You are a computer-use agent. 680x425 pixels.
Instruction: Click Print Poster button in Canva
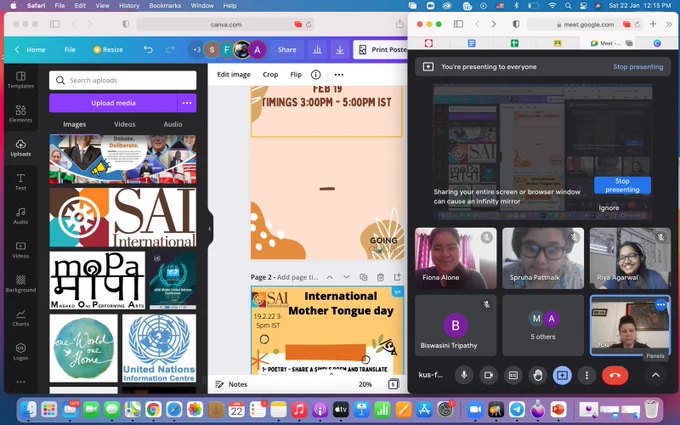(x=381, y=50)
